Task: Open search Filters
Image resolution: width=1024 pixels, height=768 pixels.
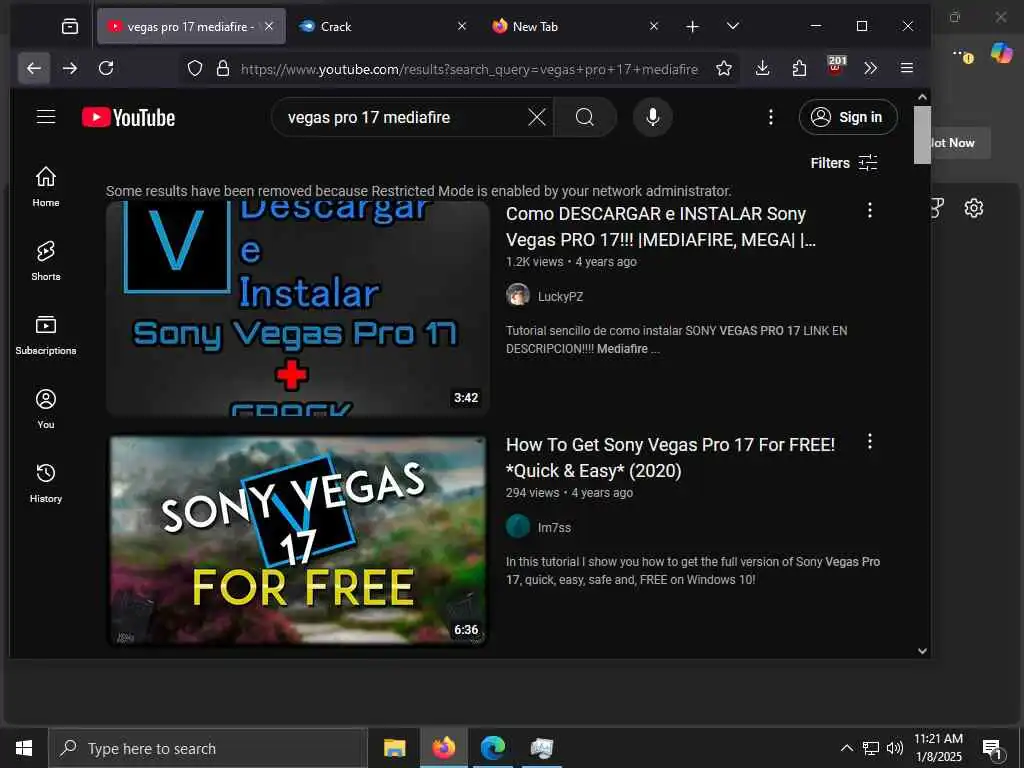Action: [x=844, y=163]
